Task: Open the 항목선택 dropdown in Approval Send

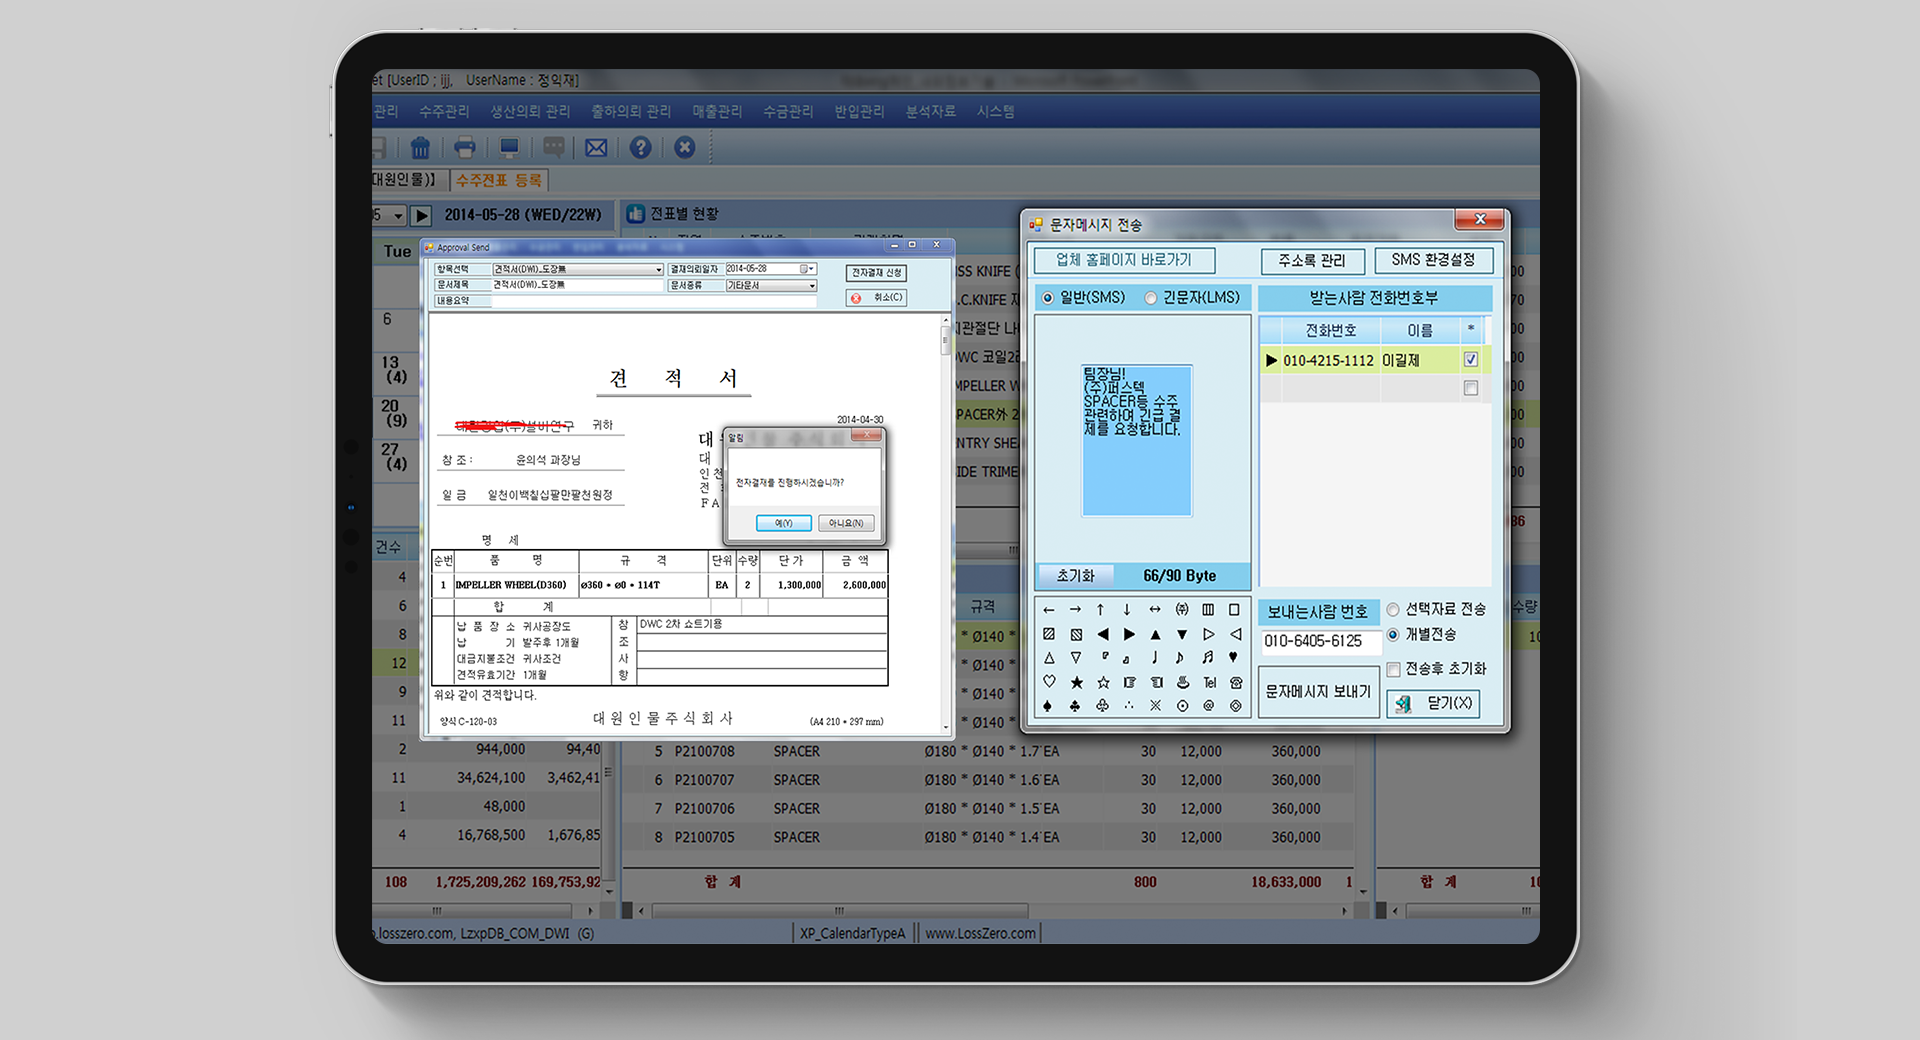Action: [x=658, y=270]
